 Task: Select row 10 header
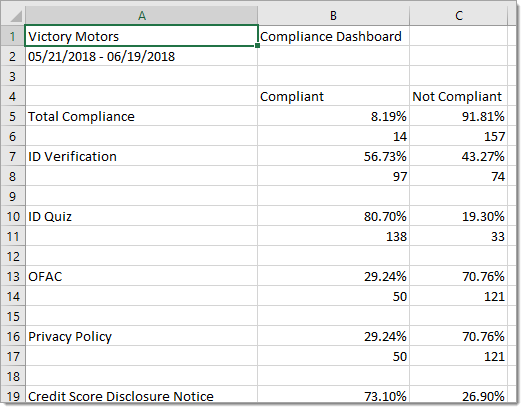[13, 216]
